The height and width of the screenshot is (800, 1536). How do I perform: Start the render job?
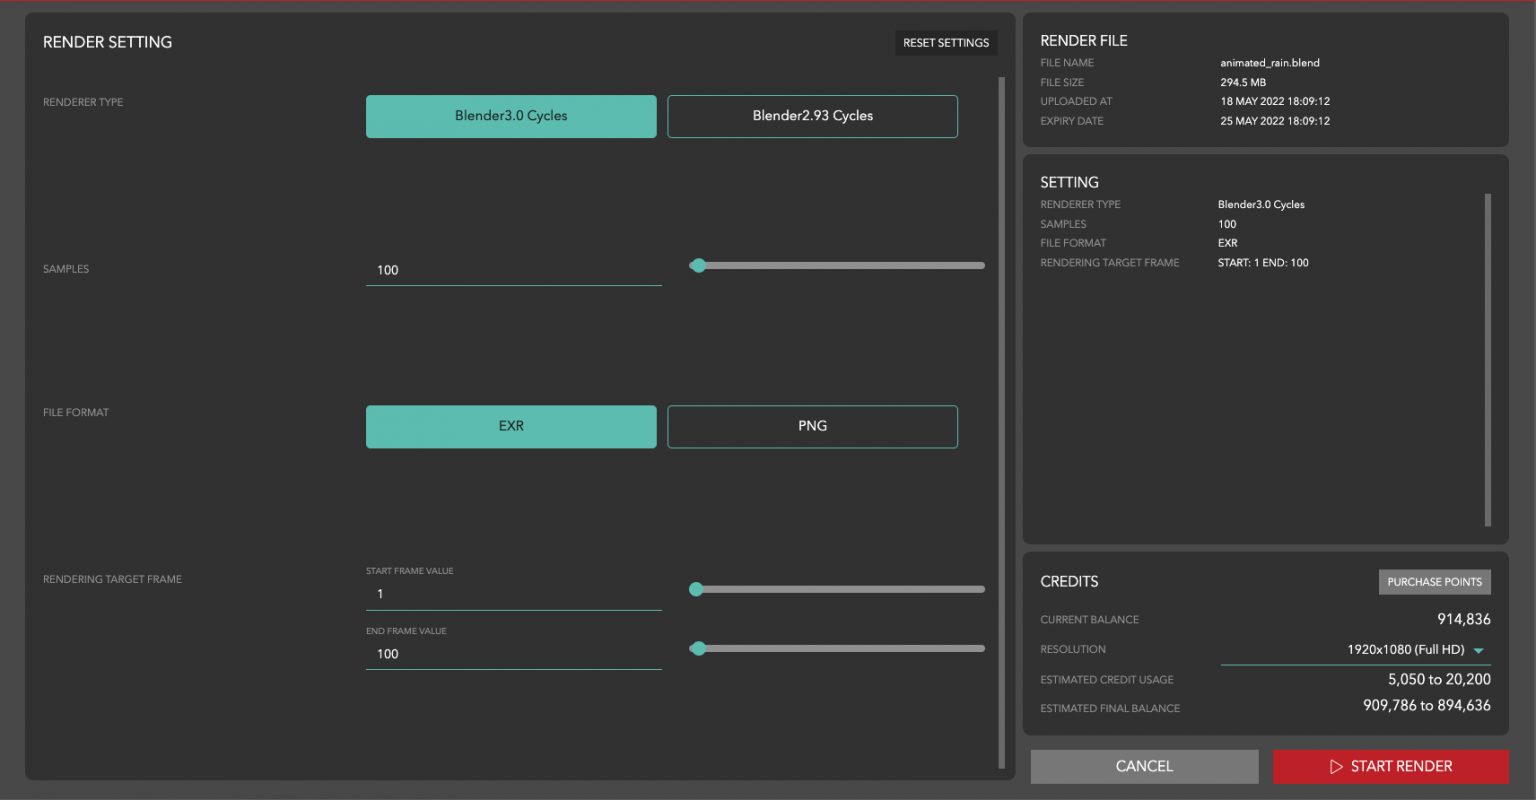tap(1391, 766)
